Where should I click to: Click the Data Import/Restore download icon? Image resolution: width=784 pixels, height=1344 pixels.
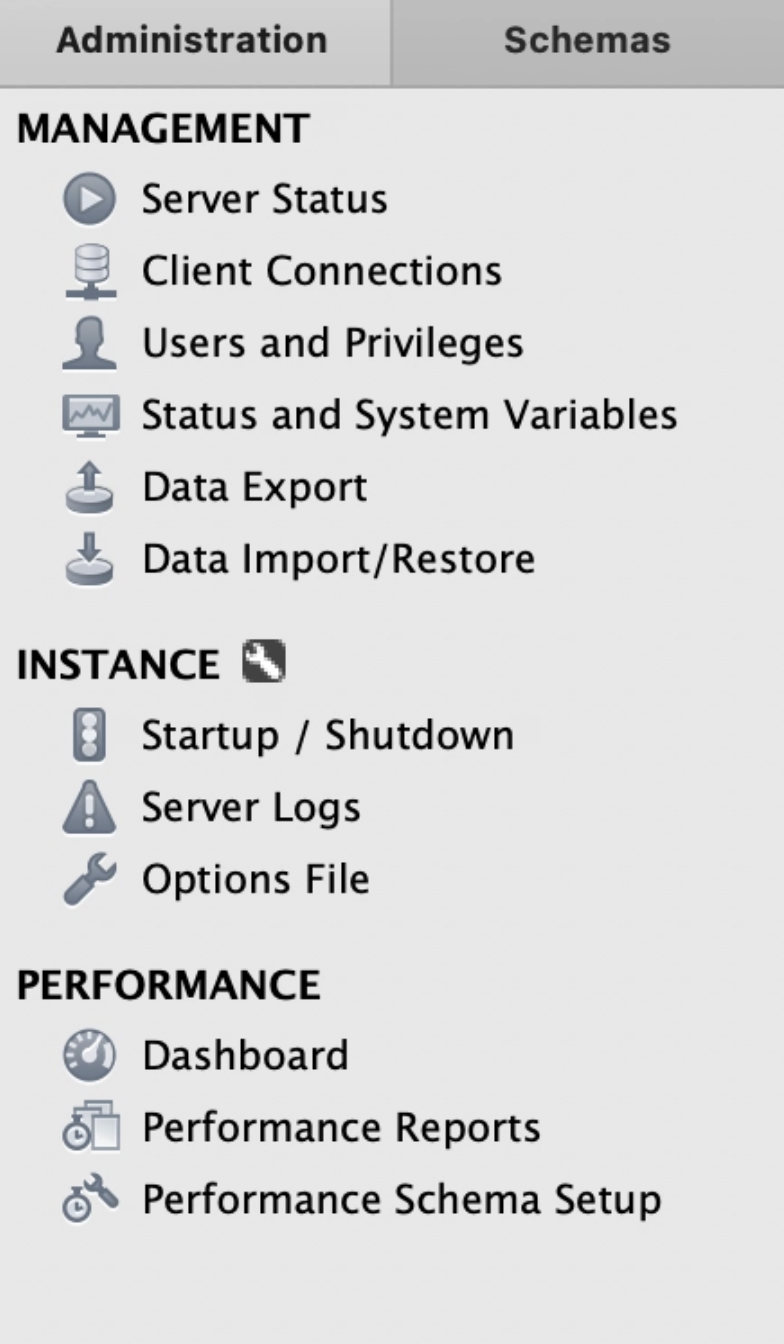(x=90, y=559)
